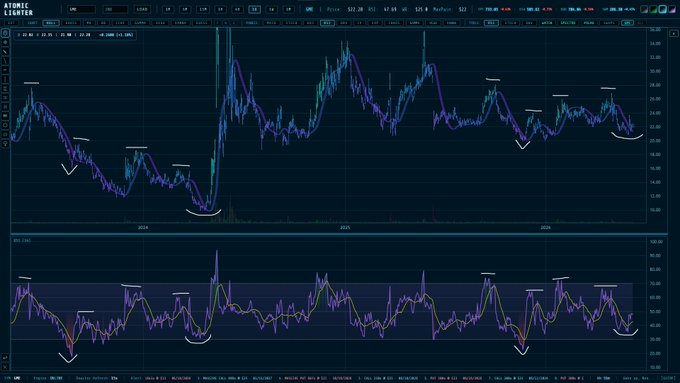Click the GME ticker symbol input field

click(82, 9)
